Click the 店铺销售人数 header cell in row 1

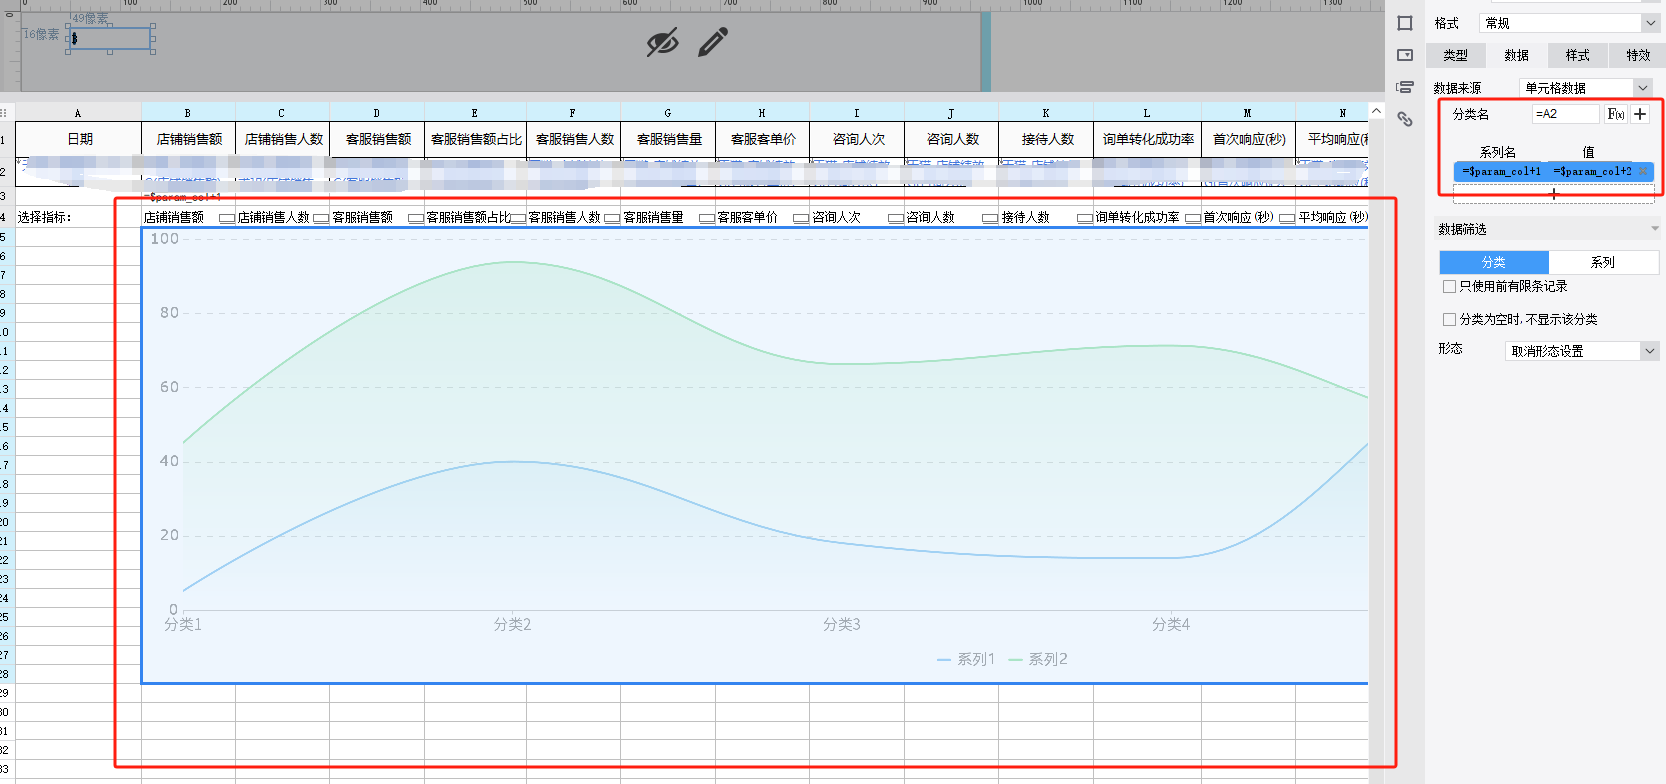coord(283,139)
